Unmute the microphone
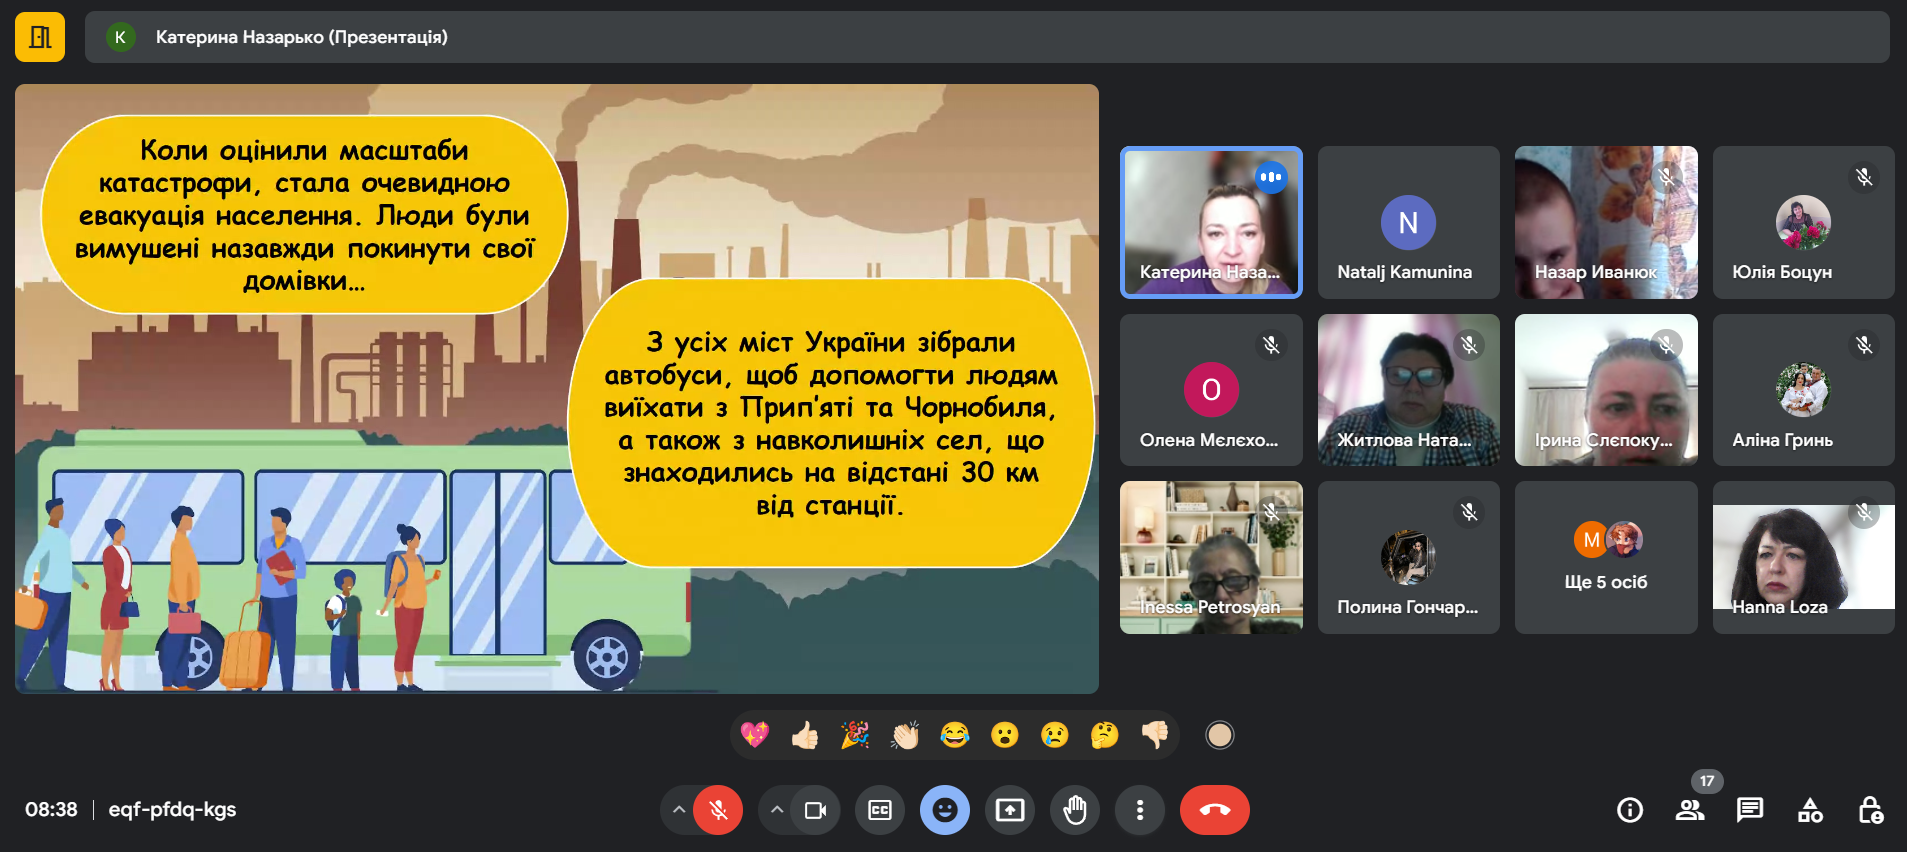Image resolution: width=1907 pixels, height=852 pixels. pos(718,810)
